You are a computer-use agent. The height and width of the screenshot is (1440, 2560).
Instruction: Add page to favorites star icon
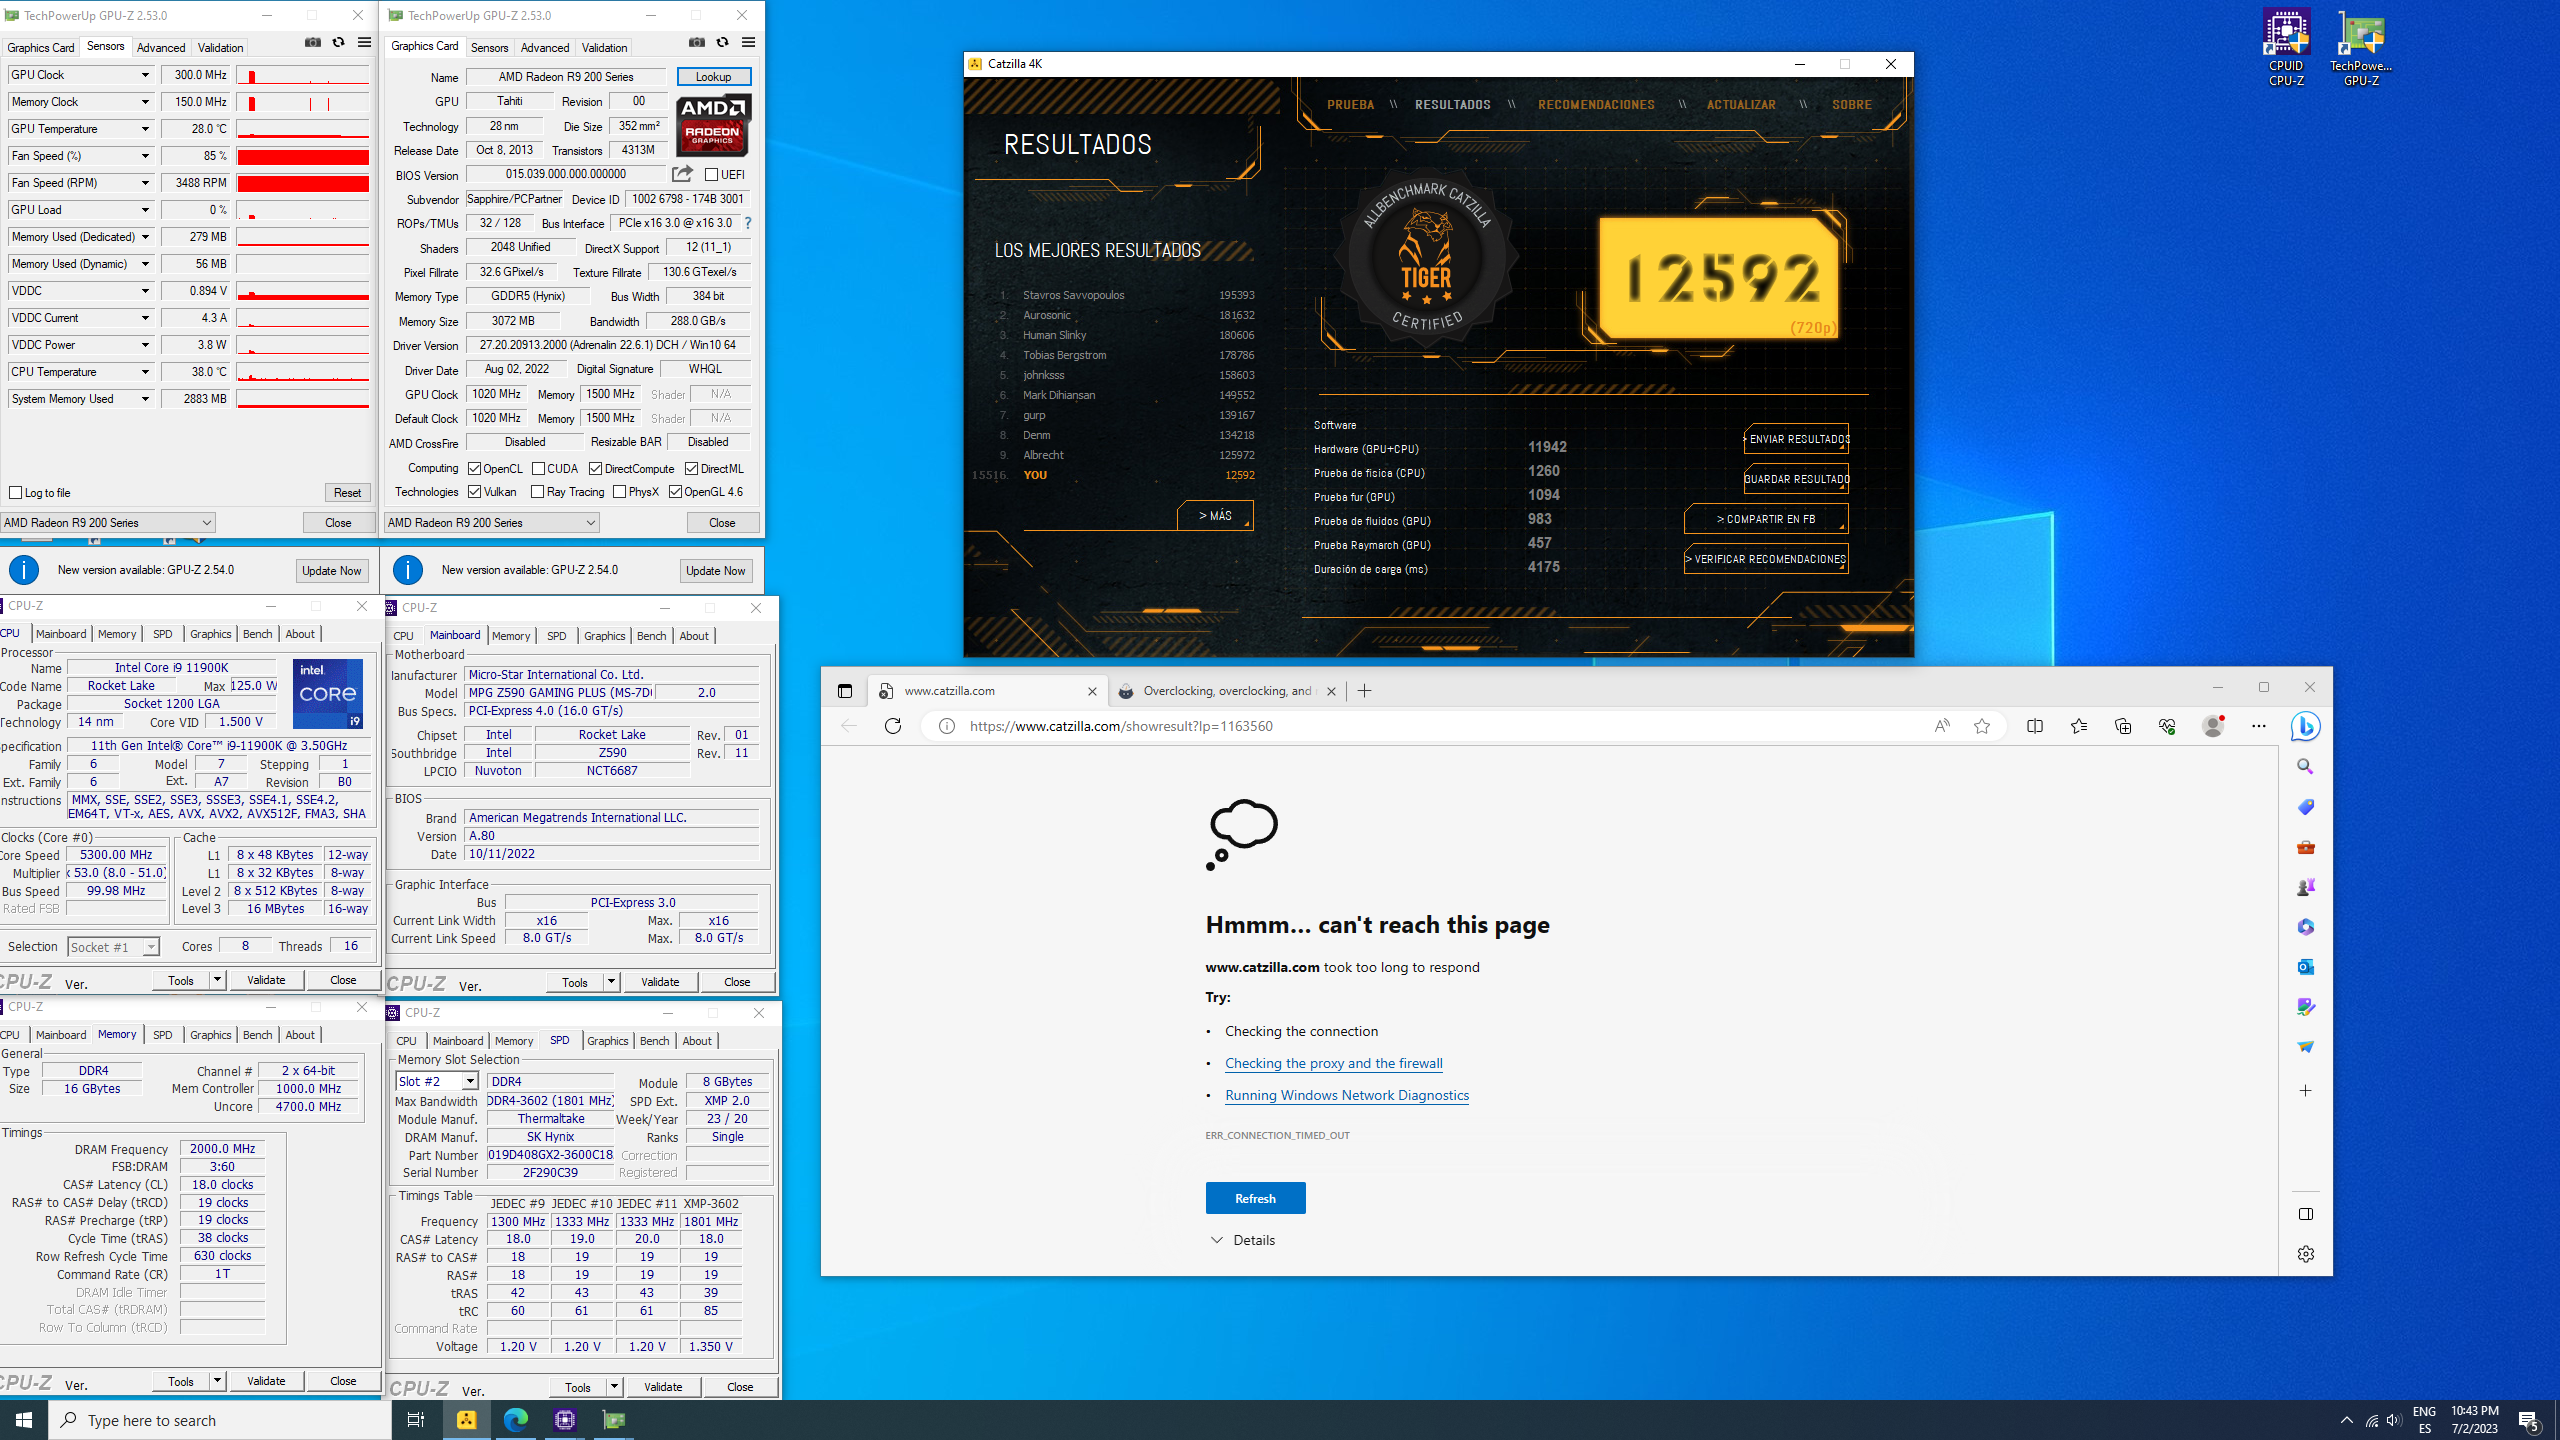tap(1982, 726)
